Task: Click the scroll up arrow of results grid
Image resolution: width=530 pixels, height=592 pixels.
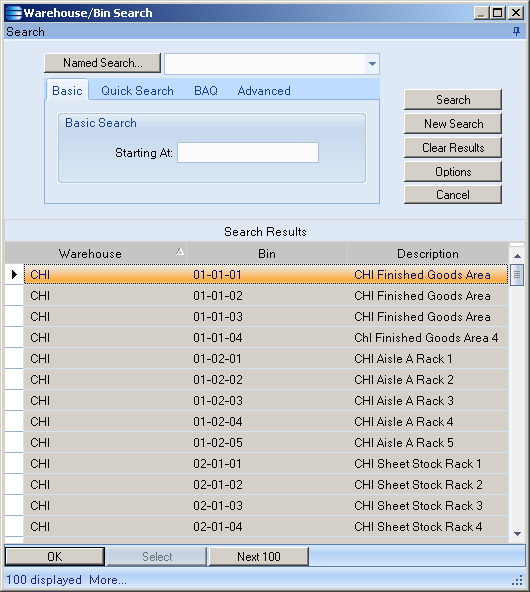Action: (517, 256)
